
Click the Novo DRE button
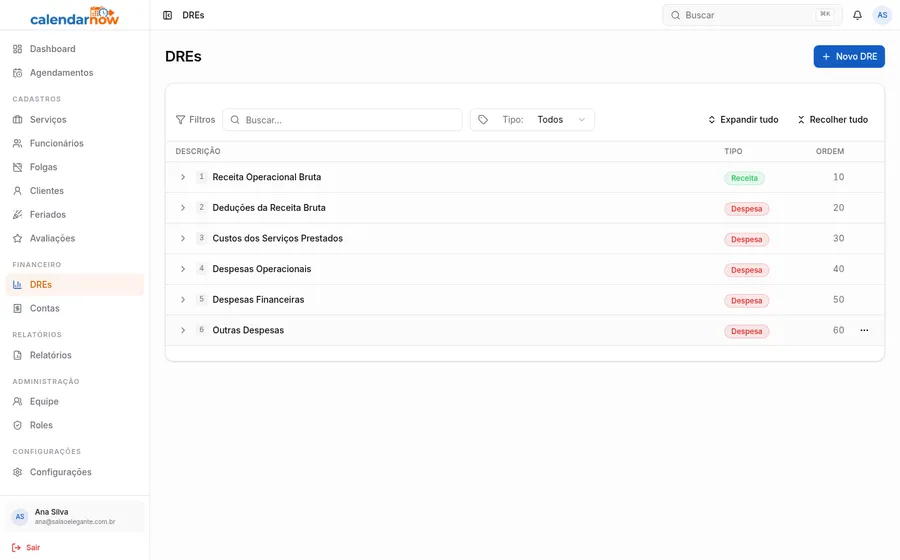coord(849,56)
